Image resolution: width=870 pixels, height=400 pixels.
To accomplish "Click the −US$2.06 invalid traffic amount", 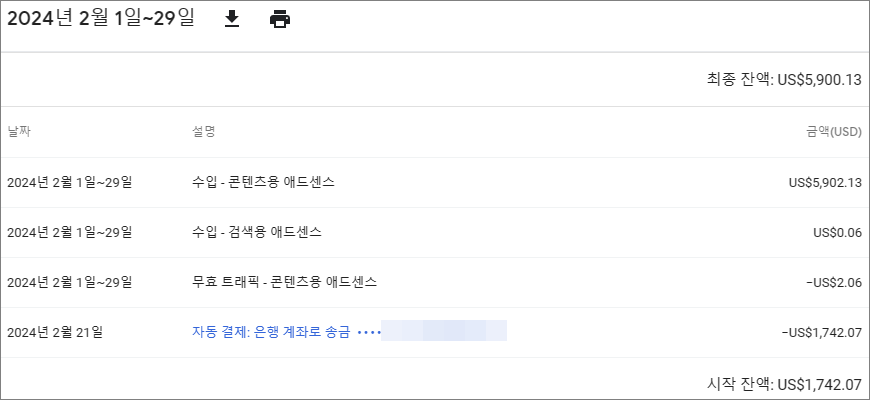I will point(834,282).
